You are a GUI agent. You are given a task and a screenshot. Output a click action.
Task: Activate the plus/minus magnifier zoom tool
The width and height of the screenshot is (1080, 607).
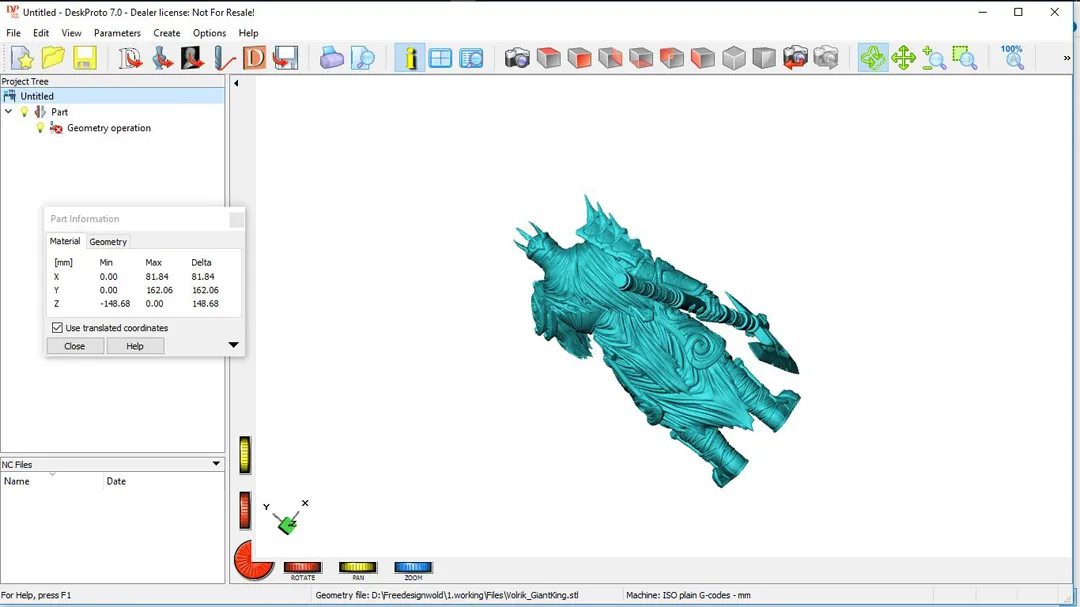(934, 59)
